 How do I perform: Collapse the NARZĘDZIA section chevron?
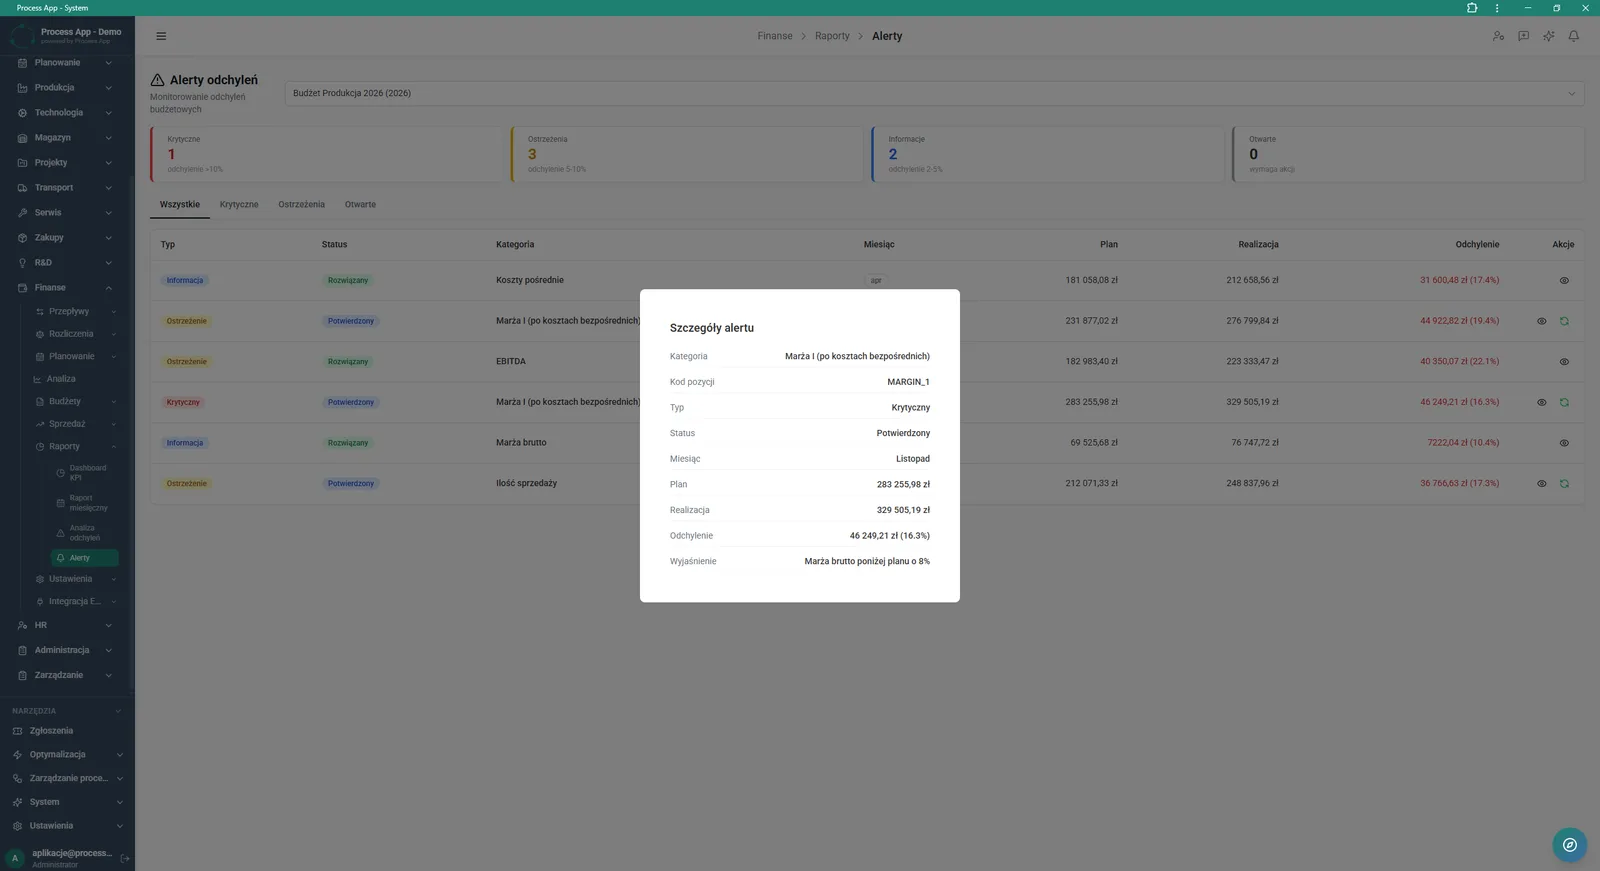point(118,711)
